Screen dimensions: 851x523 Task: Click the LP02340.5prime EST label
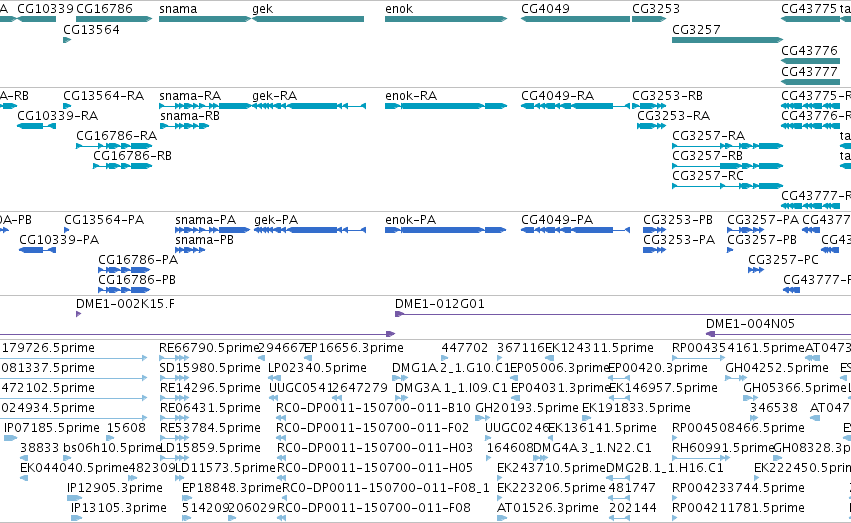(317, 368)
